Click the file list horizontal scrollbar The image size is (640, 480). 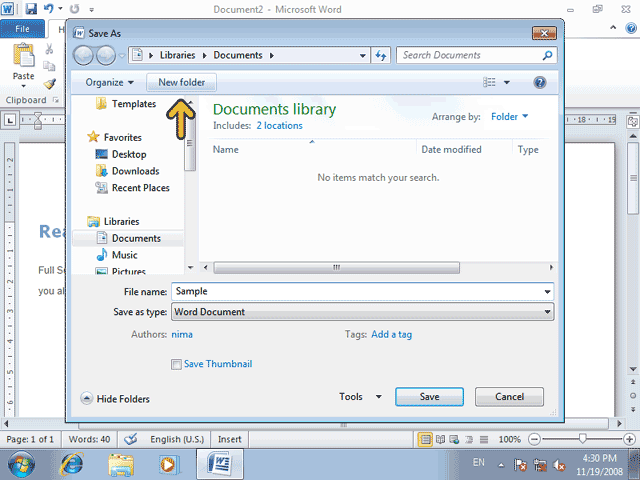(x=336, y=268)
